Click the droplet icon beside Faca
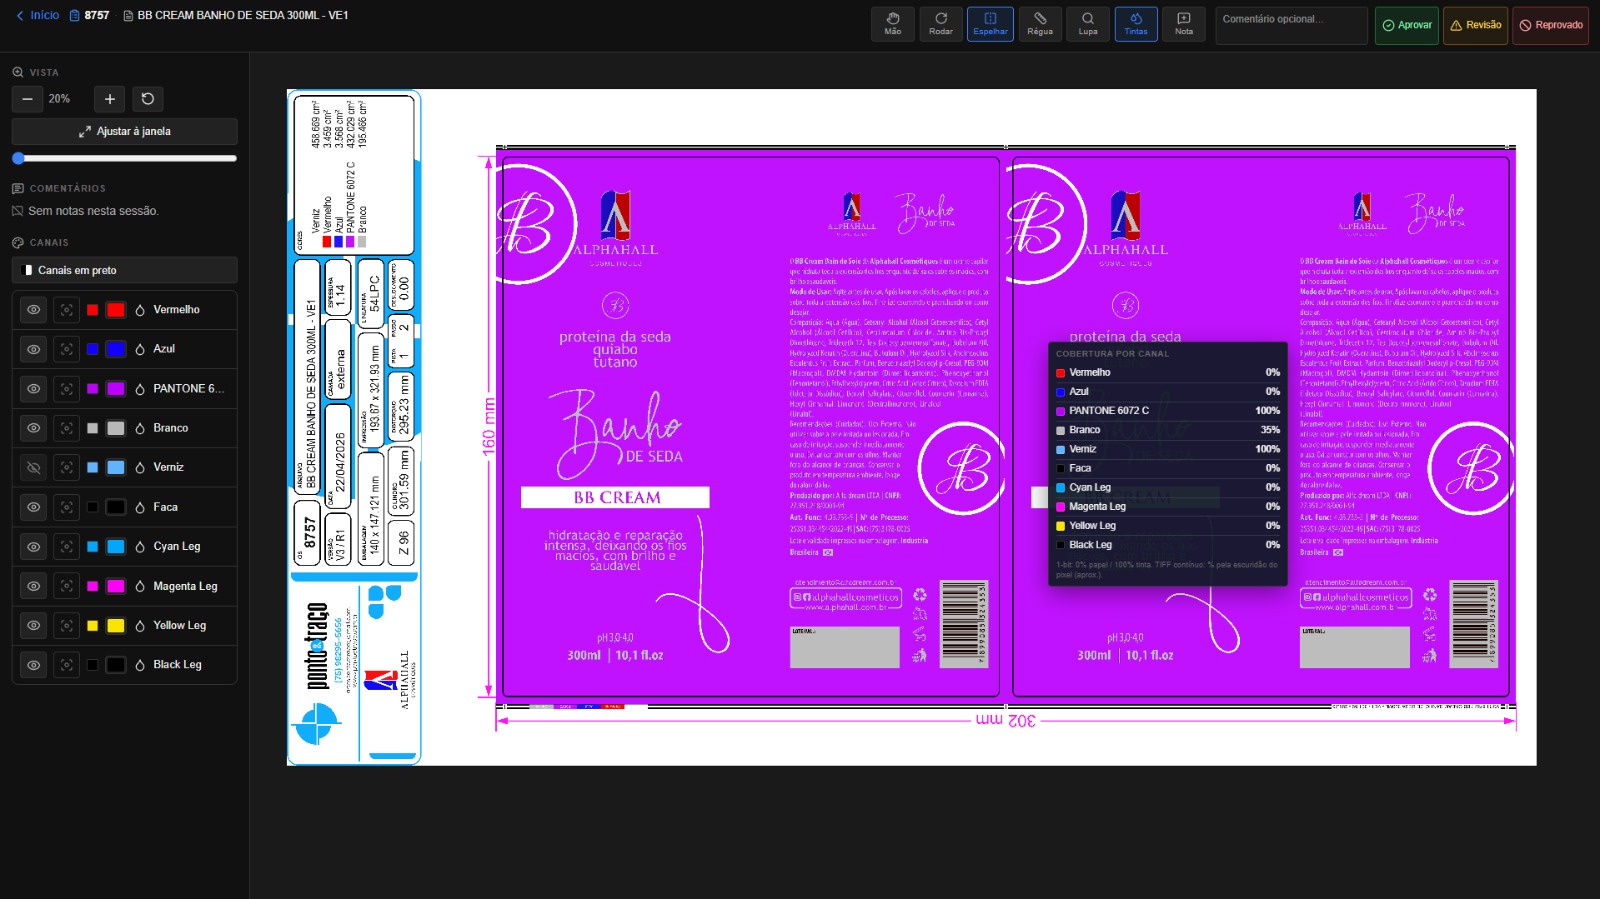Screen dimensions: 1600x899 point(140,507)
